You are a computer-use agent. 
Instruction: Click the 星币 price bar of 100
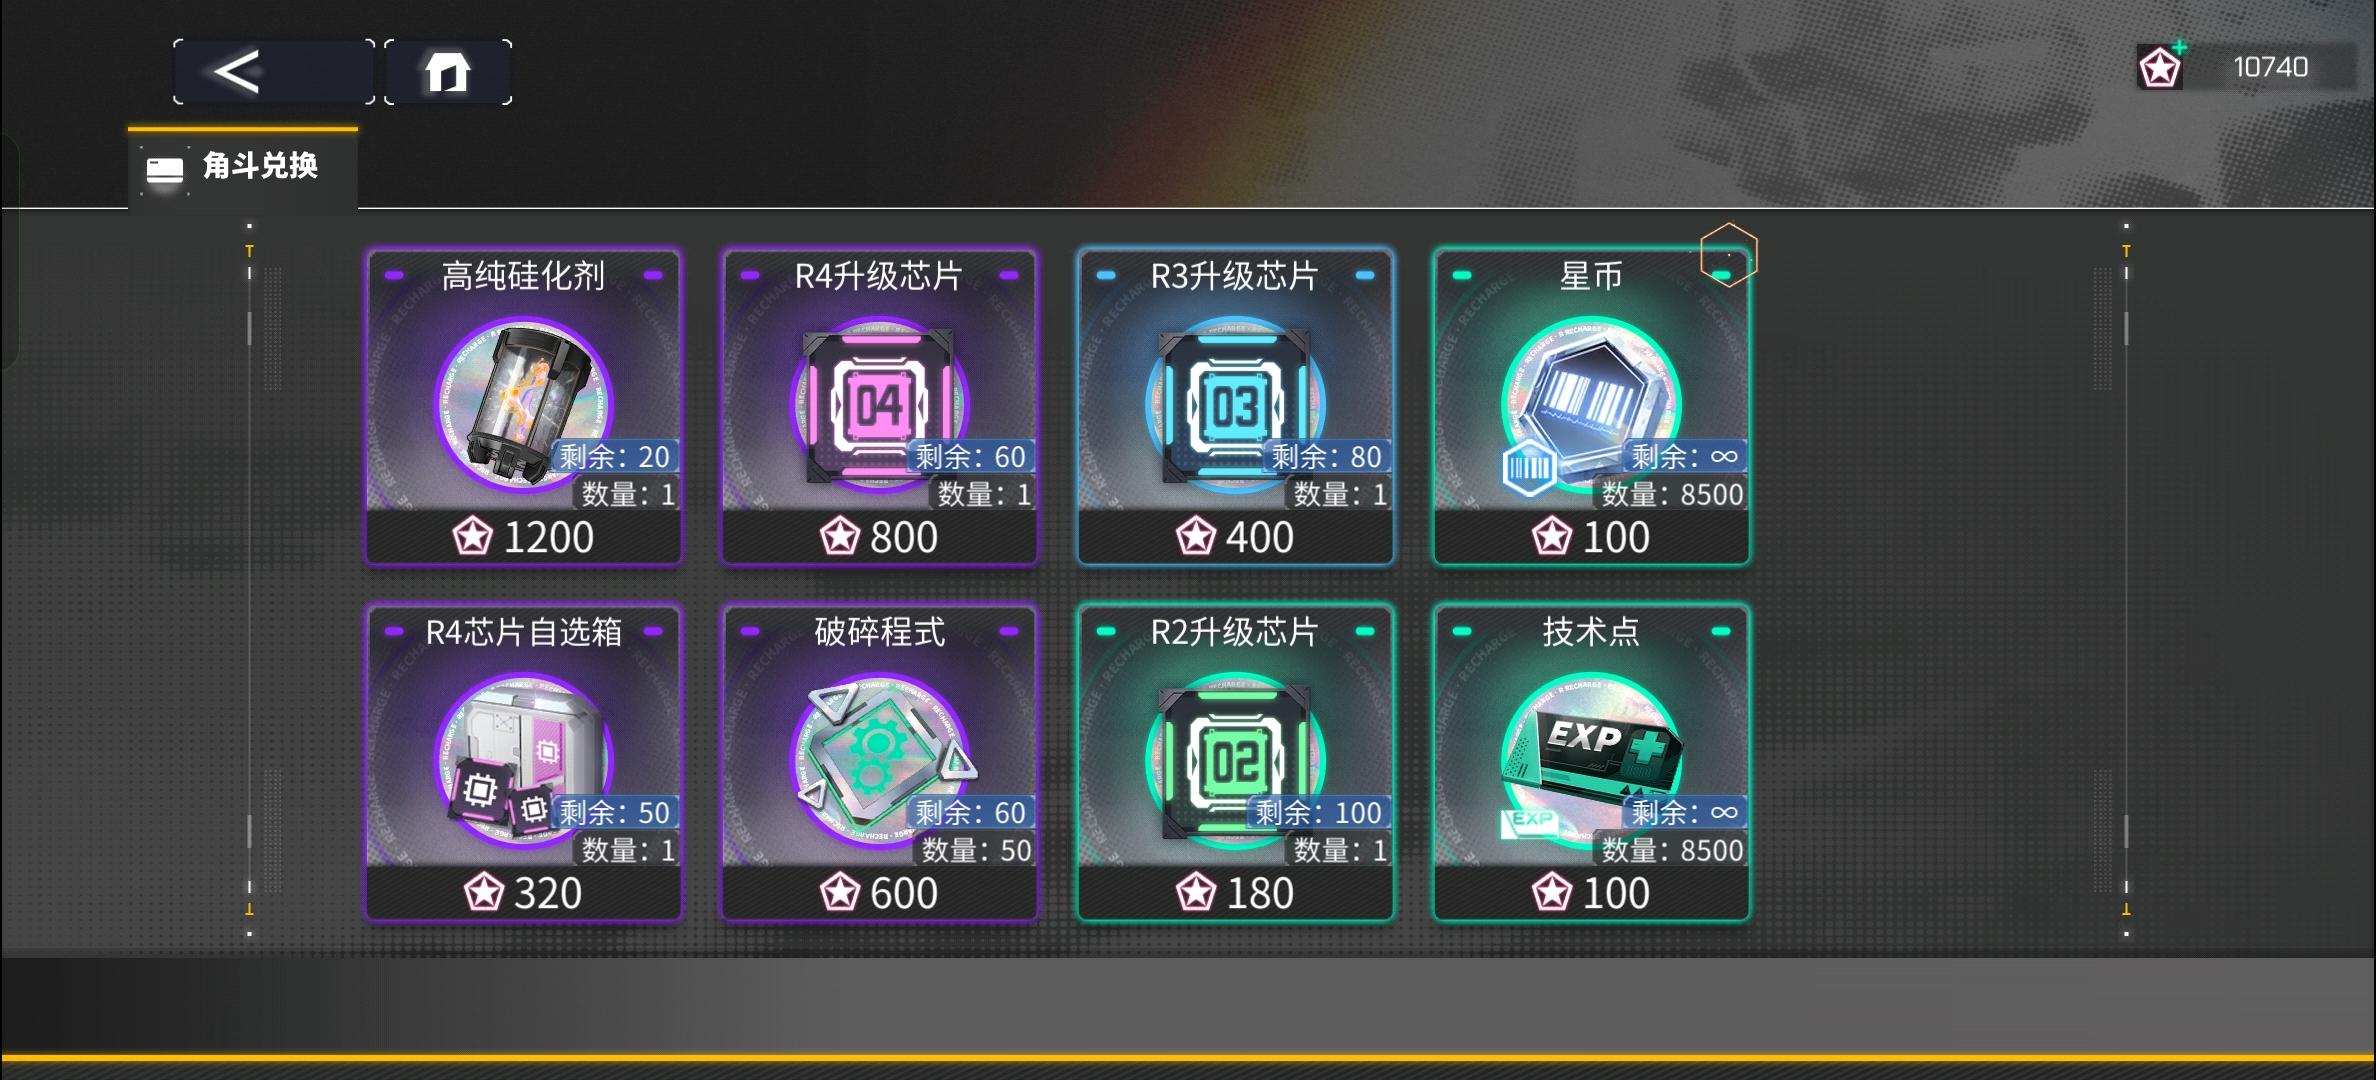click(x=1591, y=537)
